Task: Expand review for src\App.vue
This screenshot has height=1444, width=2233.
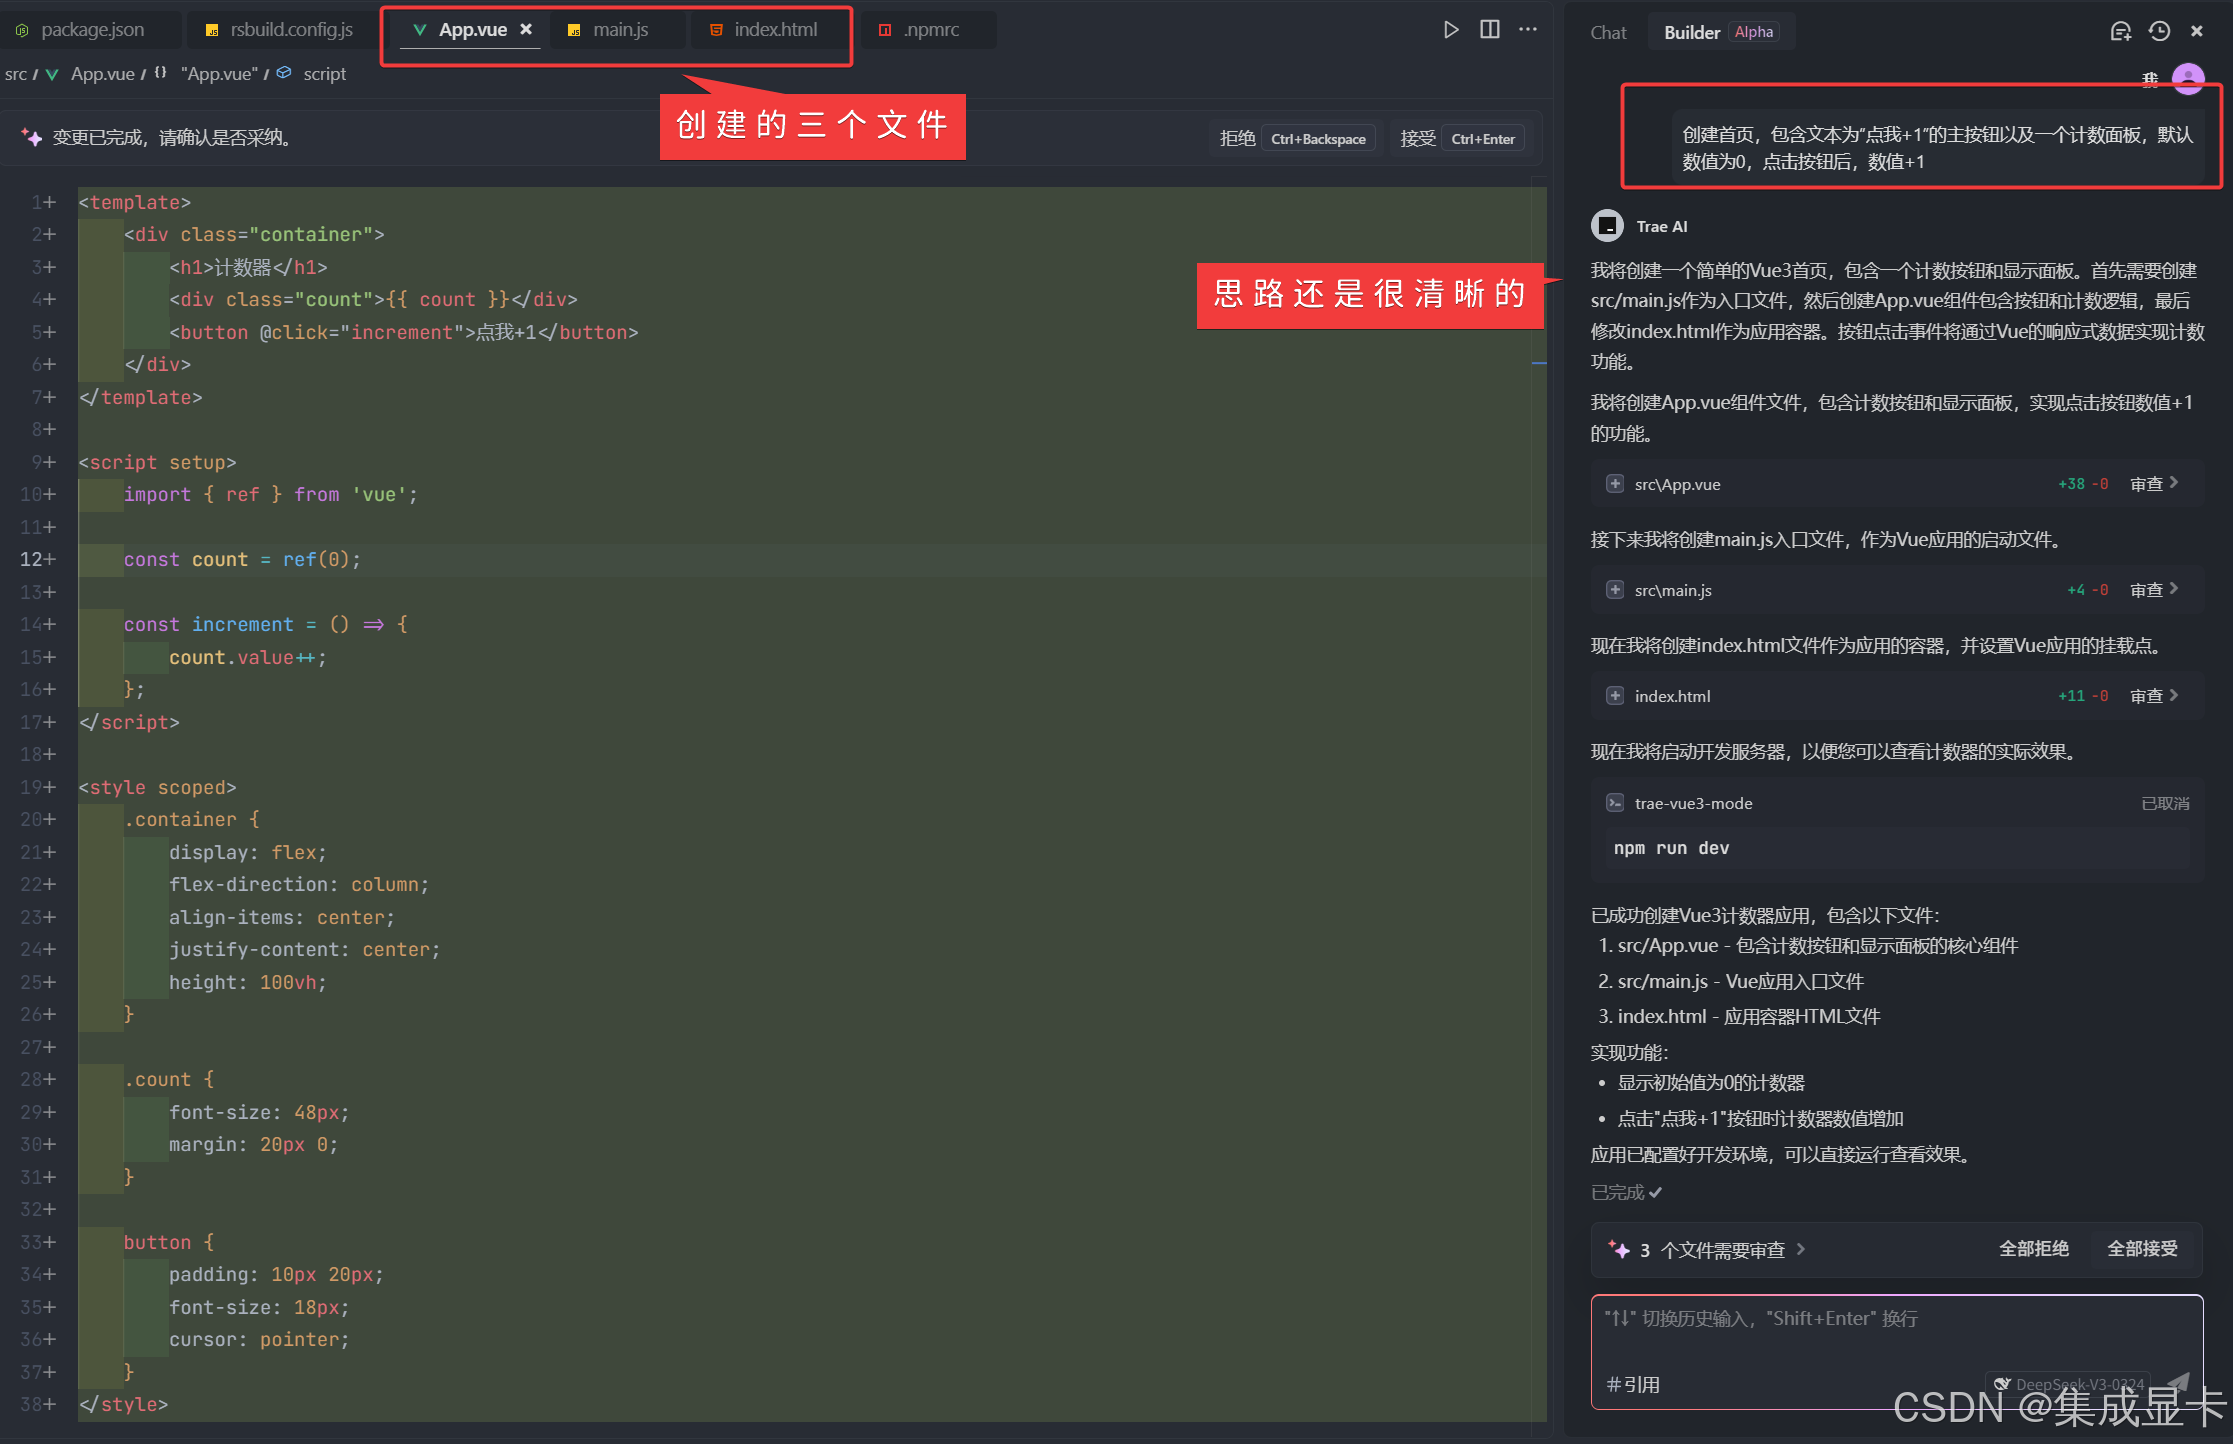Action: [x=2153, y=484]
